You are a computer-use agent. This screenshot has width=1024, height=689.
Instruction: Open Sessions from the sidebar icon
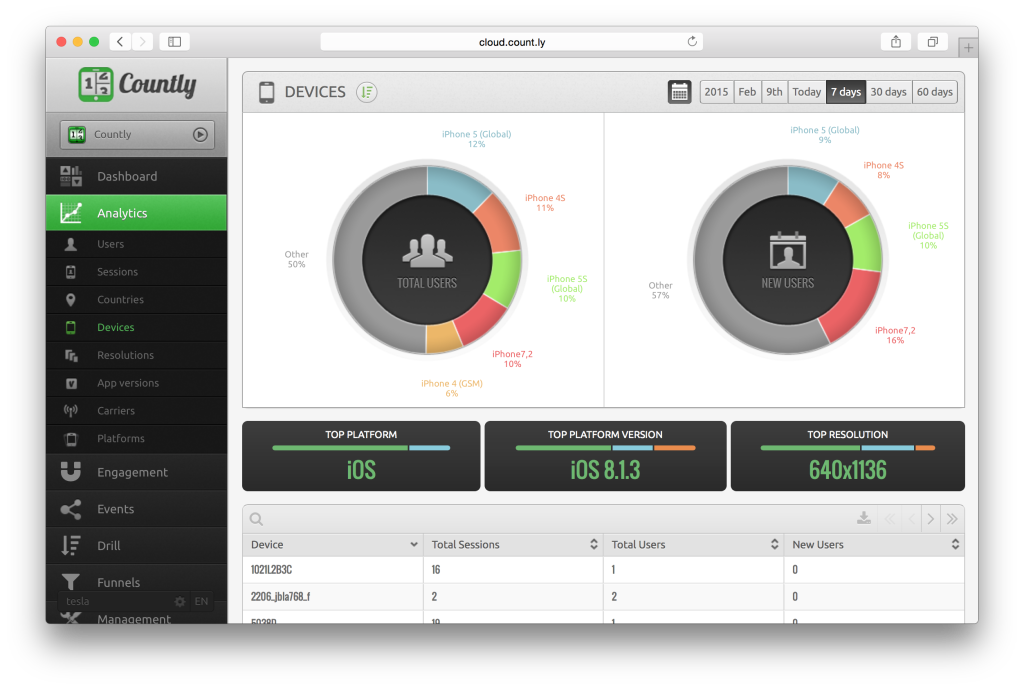click(x=73, y=271)
